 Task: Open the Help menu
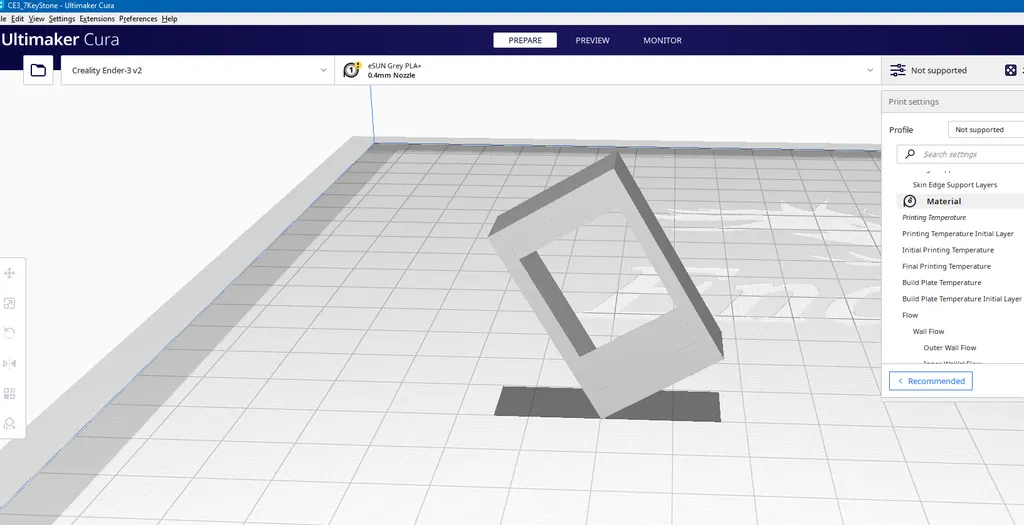pos(169,19)
